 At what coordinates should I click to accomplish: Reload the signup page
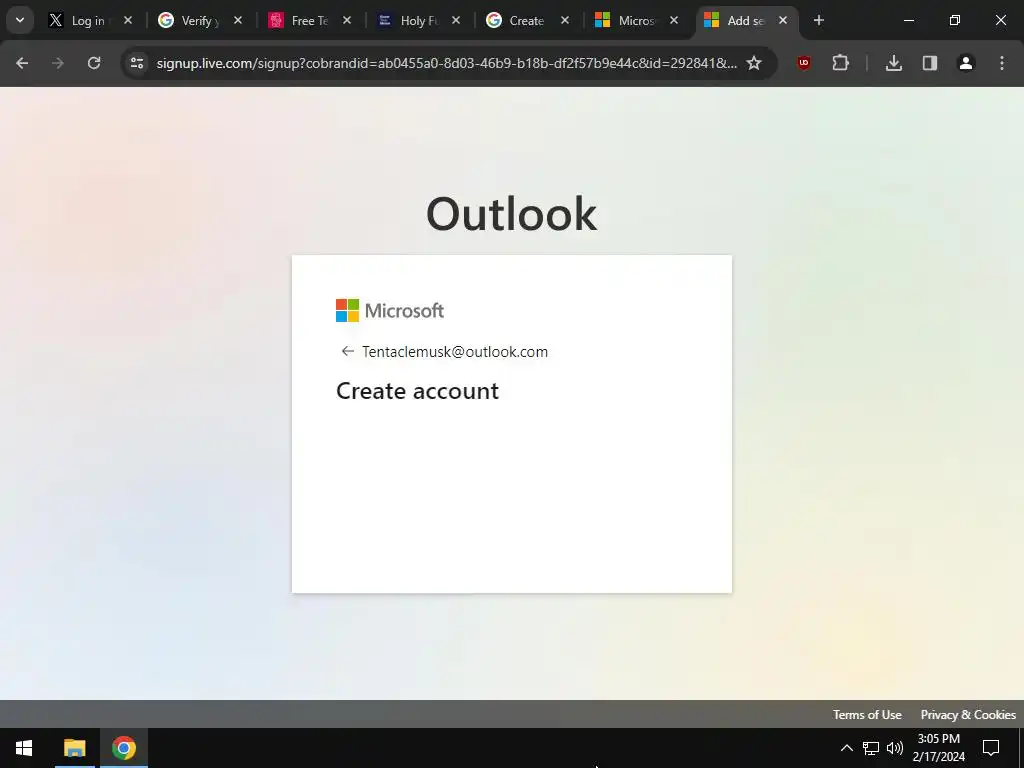click(94, 63)
